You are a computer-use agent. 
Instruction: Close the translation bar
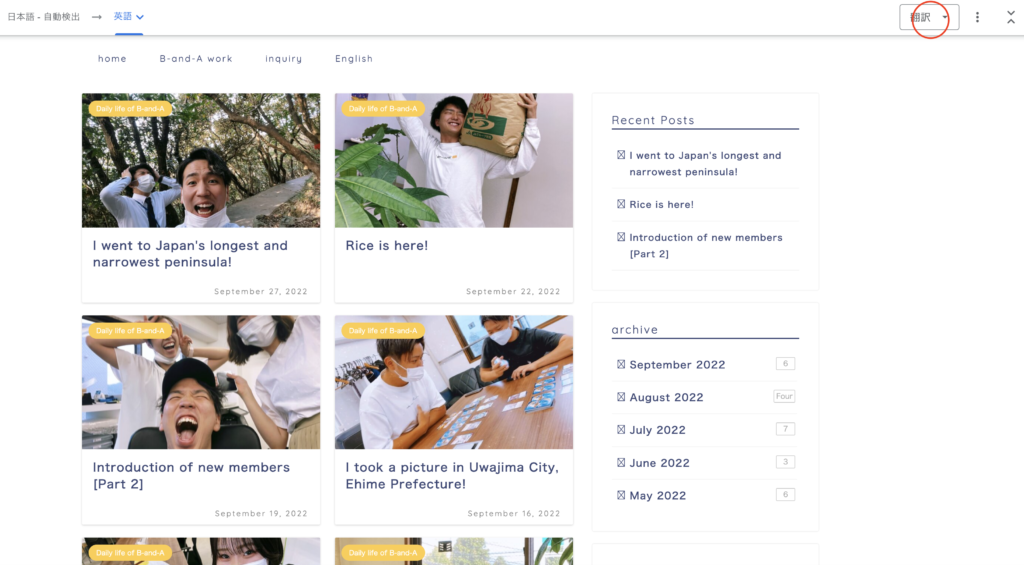pyautogui.click(x=1010, y=18)
